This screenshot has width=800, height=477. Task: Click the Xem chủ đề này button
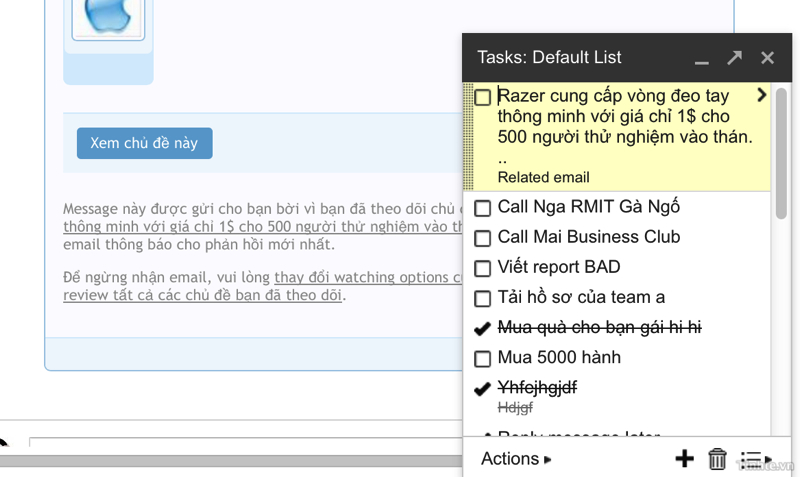(144, 143)
